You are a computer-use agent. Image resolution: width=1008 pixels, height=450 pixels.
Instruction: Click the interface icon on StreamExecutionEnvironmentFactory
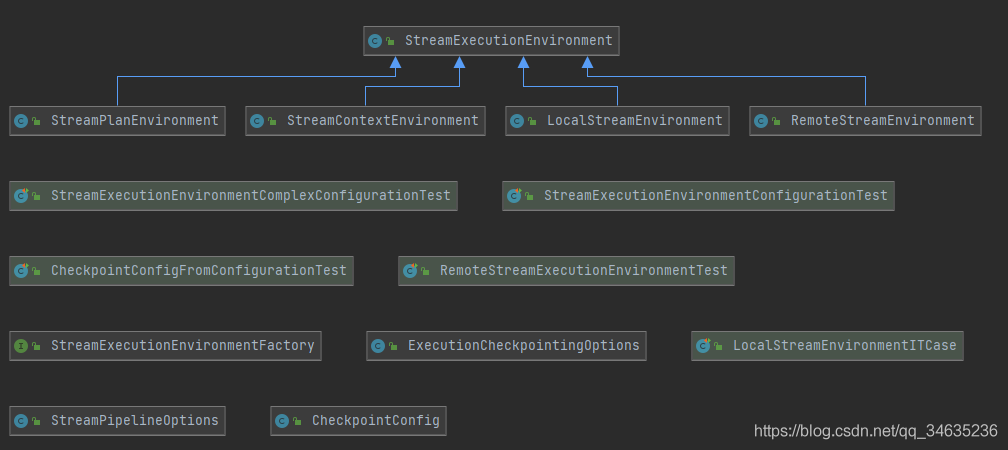[x=21, y=346]
